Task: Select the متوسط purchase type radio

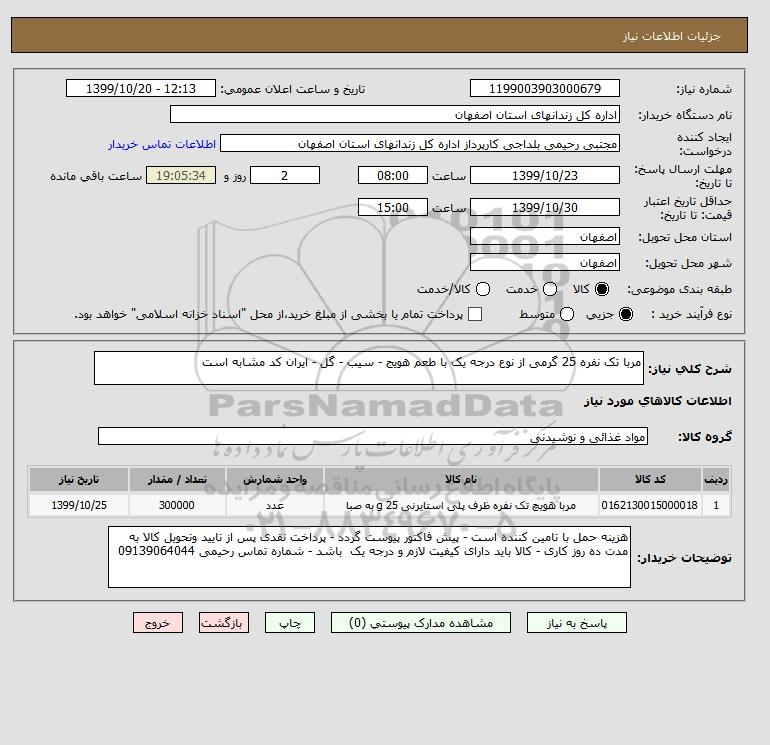Action: point(567,314)
